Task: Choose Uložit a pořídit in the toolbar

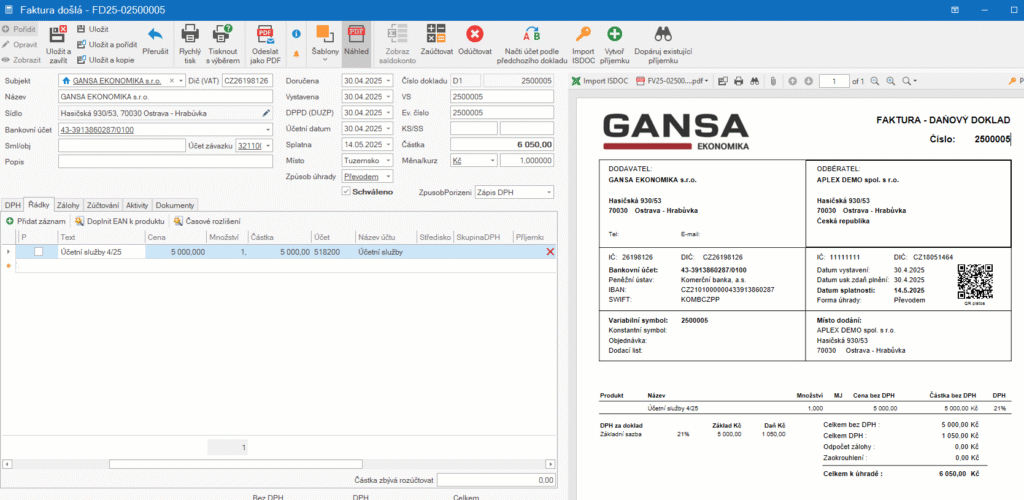Action: tap(107, 44)
